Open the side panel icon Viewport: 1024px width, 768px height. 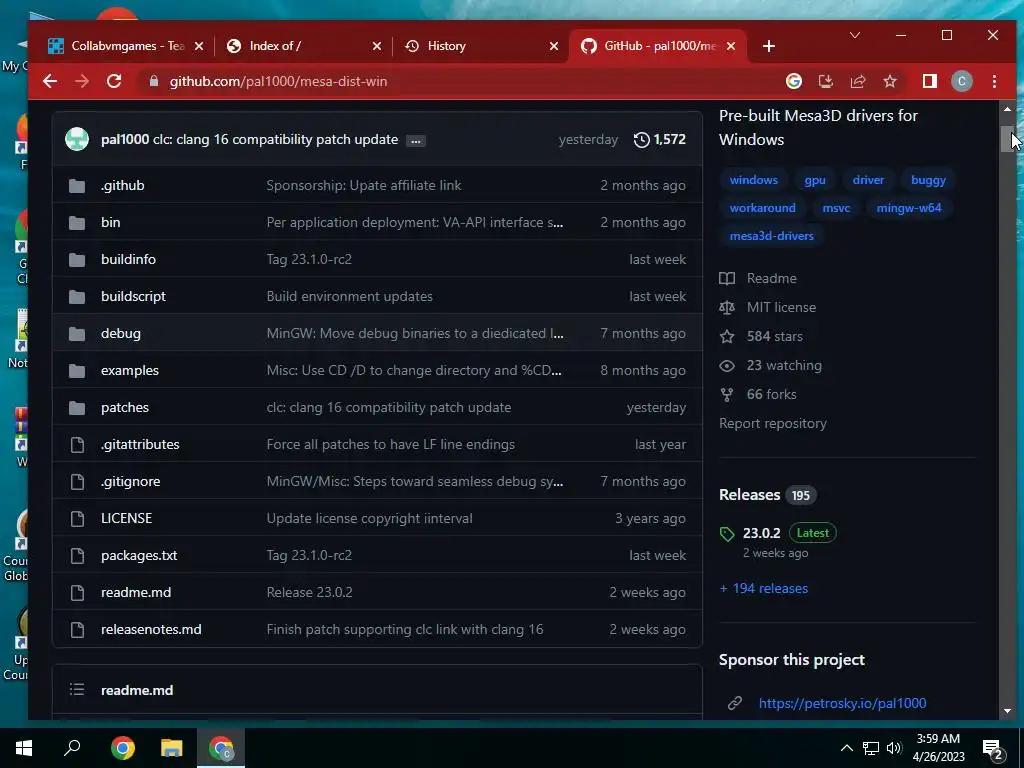(929, 81)
